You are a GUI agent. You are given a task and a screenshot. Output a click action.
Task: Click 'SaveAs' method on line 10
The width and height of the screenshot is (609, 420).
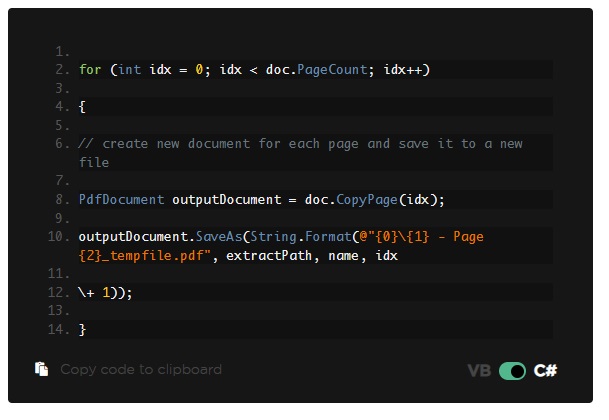219,237
